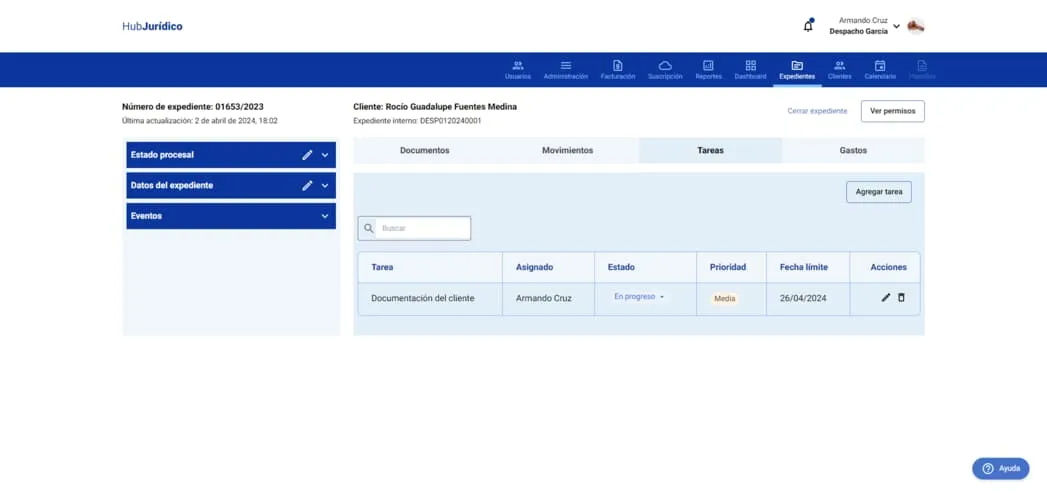
Task: Click the Número de expediente: 01653/2023 heading
Action: (193, 107)
